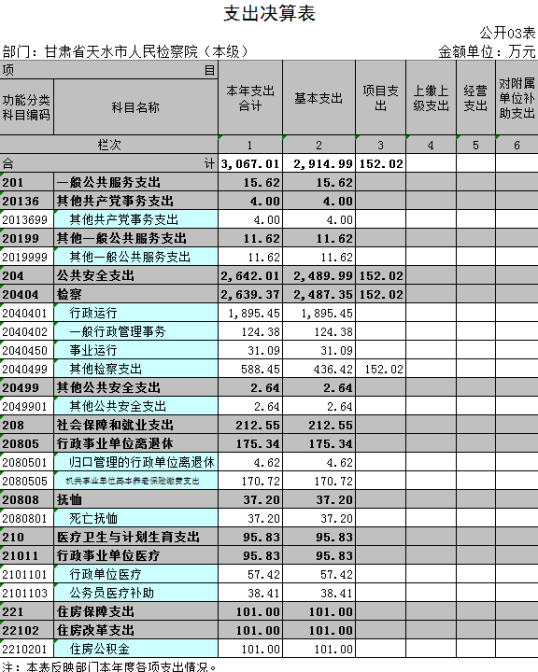Click the 事业运行 amount 31.09 total cell
Image resolution: width=538 pixels, height=672 pixels.
[x=250, y=350]
